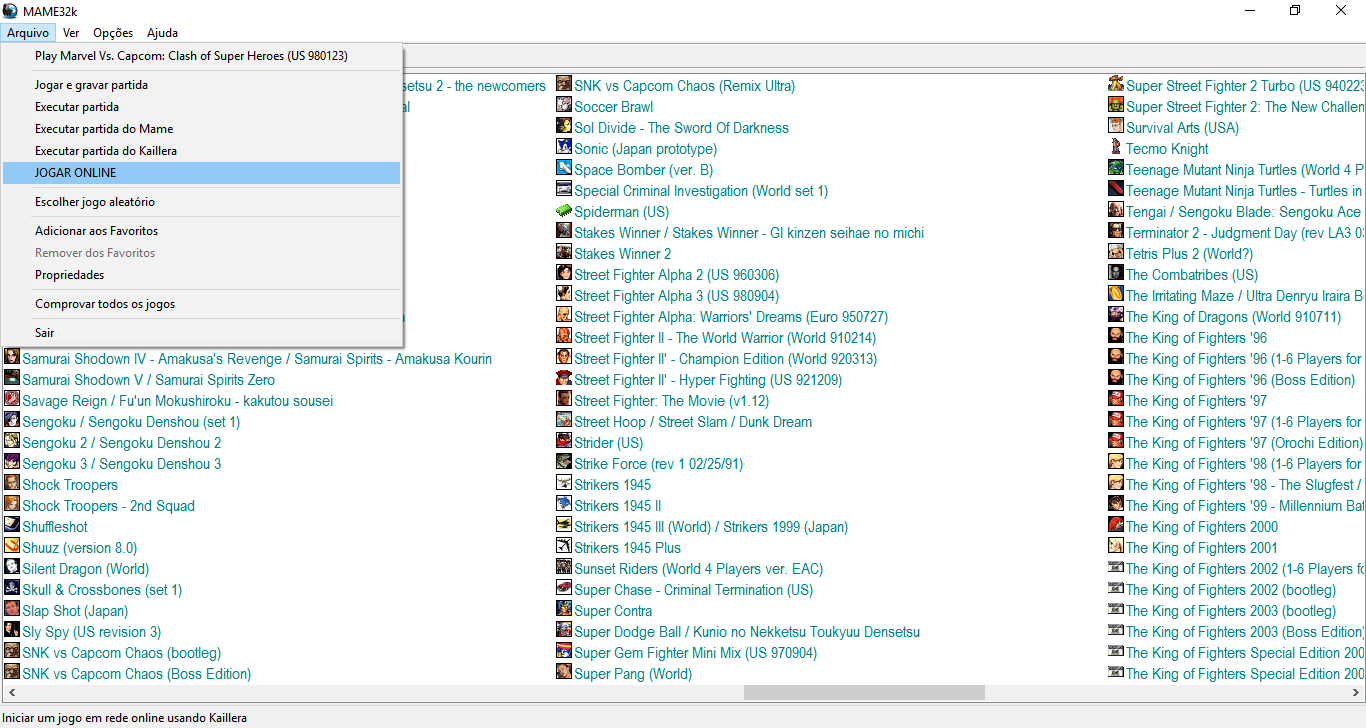Click the horizontal scrollbar thumb

click(864, 693)
